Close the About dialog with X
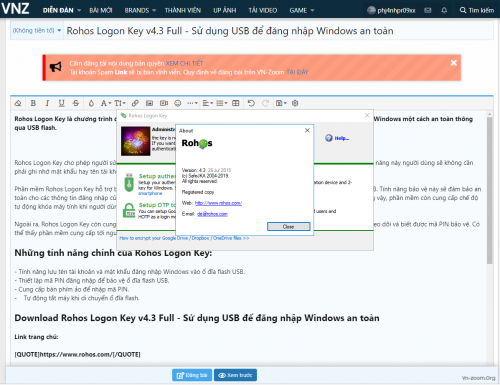Screen dimensions: 500x385 [x=307, y=130]
